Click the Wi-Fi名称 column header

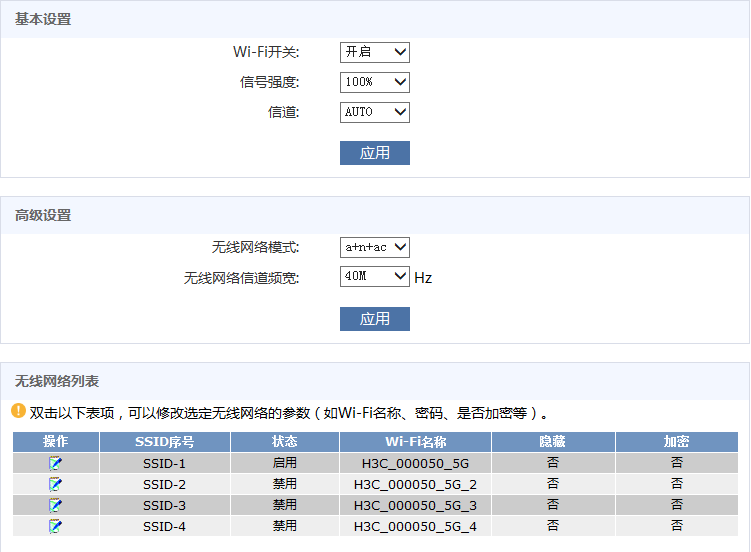point(415,442)
